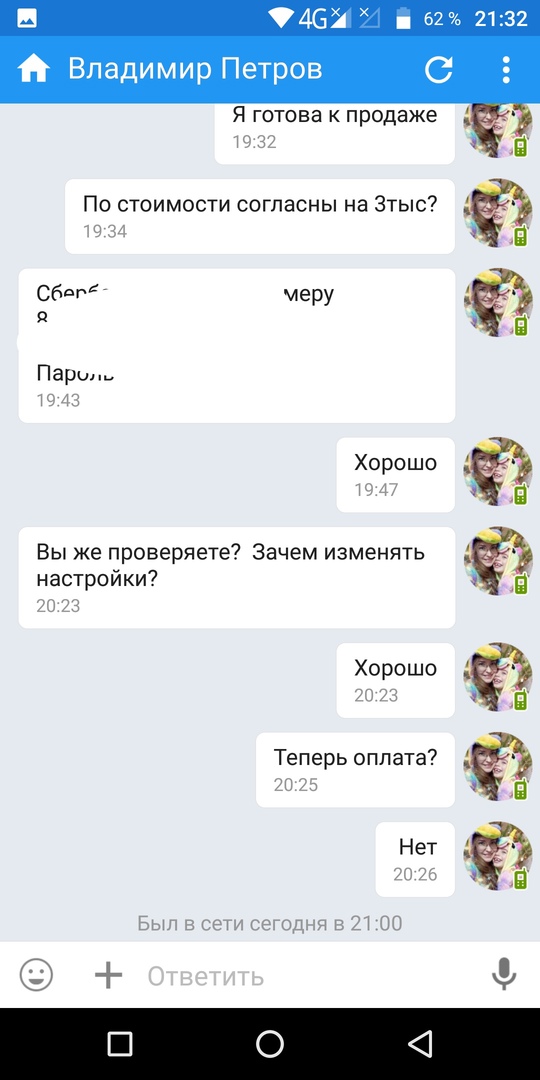The width and height of the screenshot is (540, 1080).
Task: Tap the partially hidden Сбербанк message at 19:43
Action: click(x=236, y=345)
